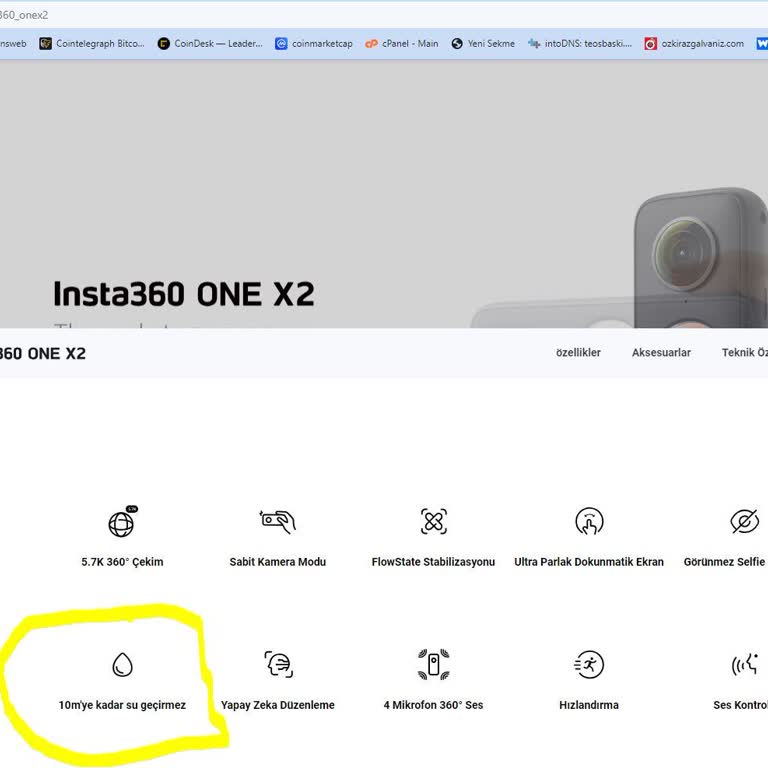Screen dimensions: 768x768
Task: Open the coinmarketcap bookmark
Action: [314, 44]
